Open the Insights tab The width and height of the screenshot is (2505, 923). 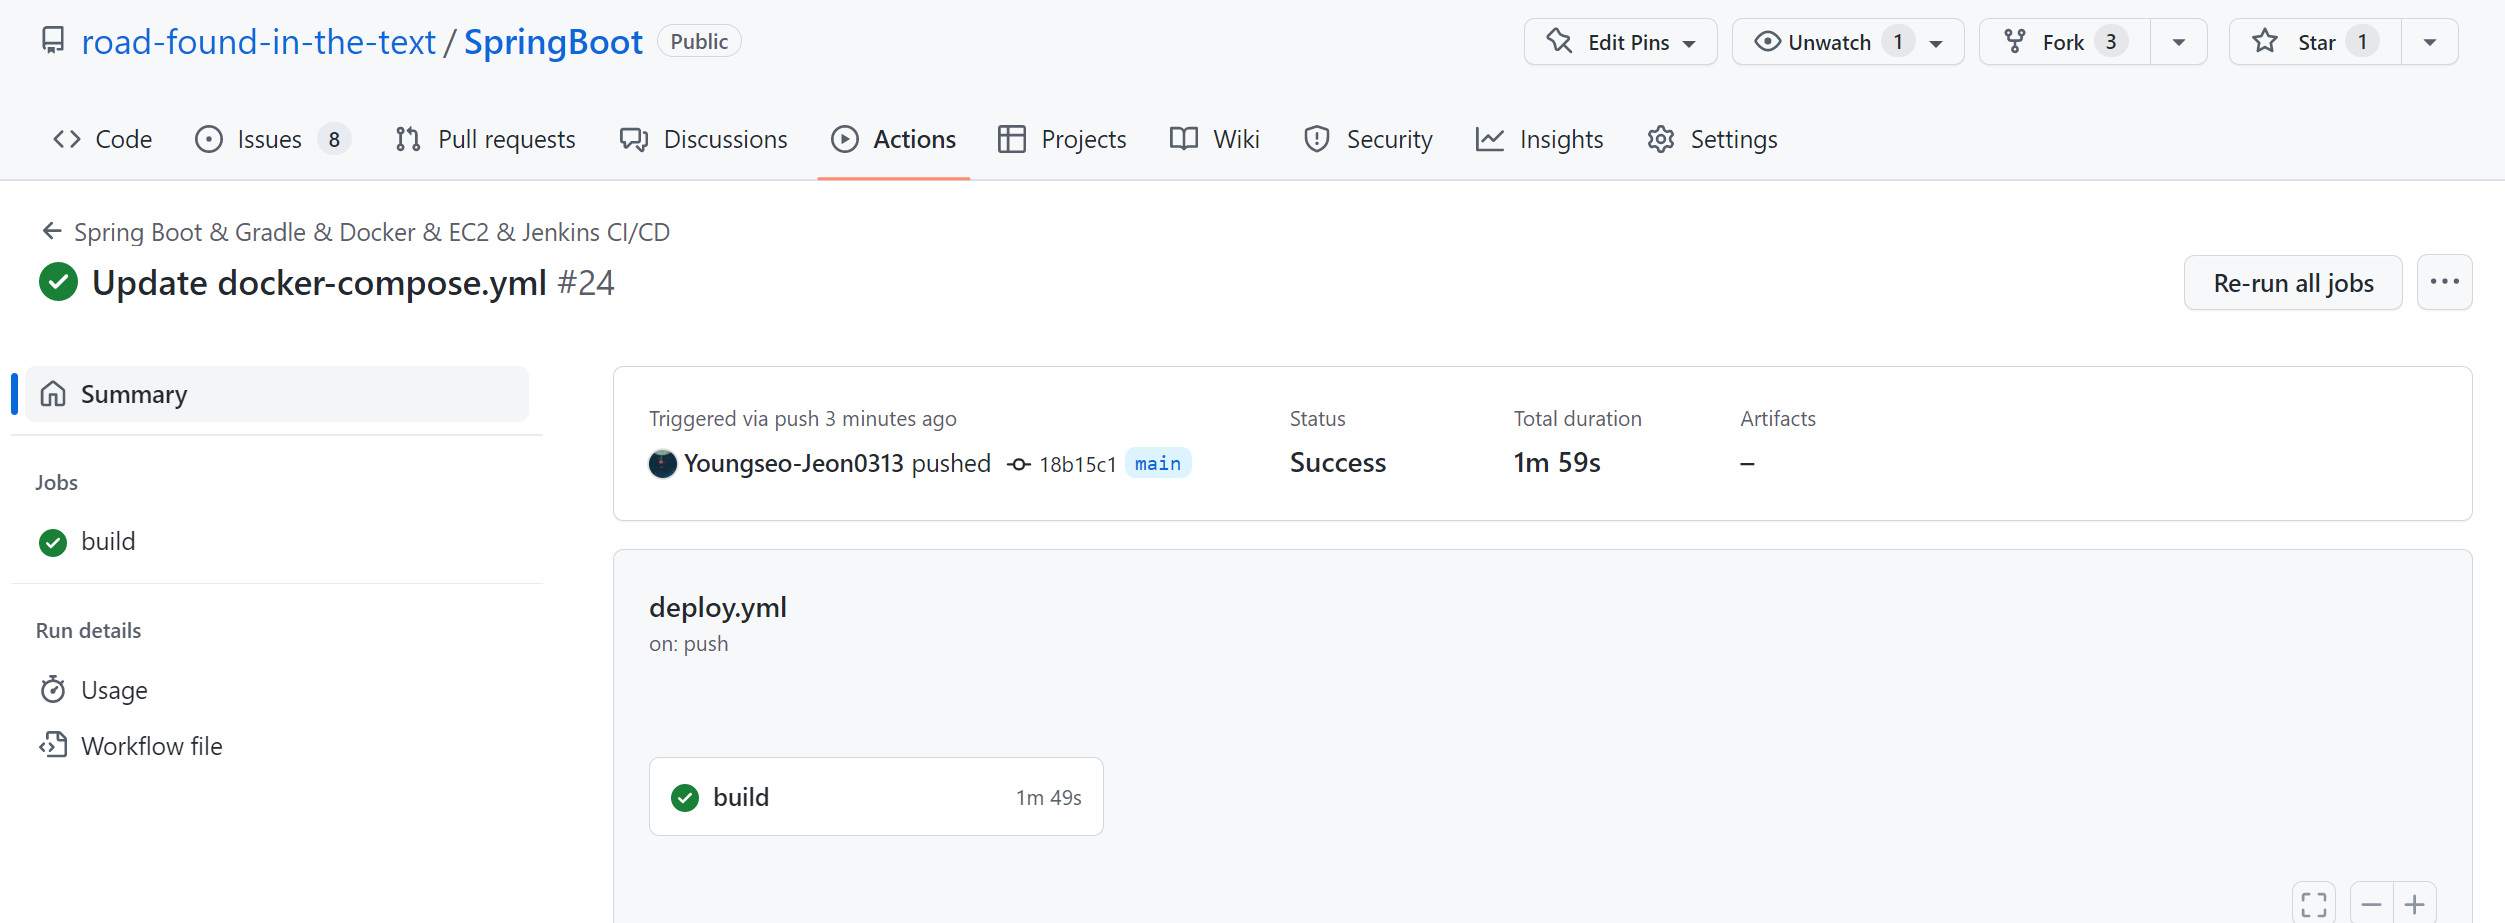click(1540, 139)
